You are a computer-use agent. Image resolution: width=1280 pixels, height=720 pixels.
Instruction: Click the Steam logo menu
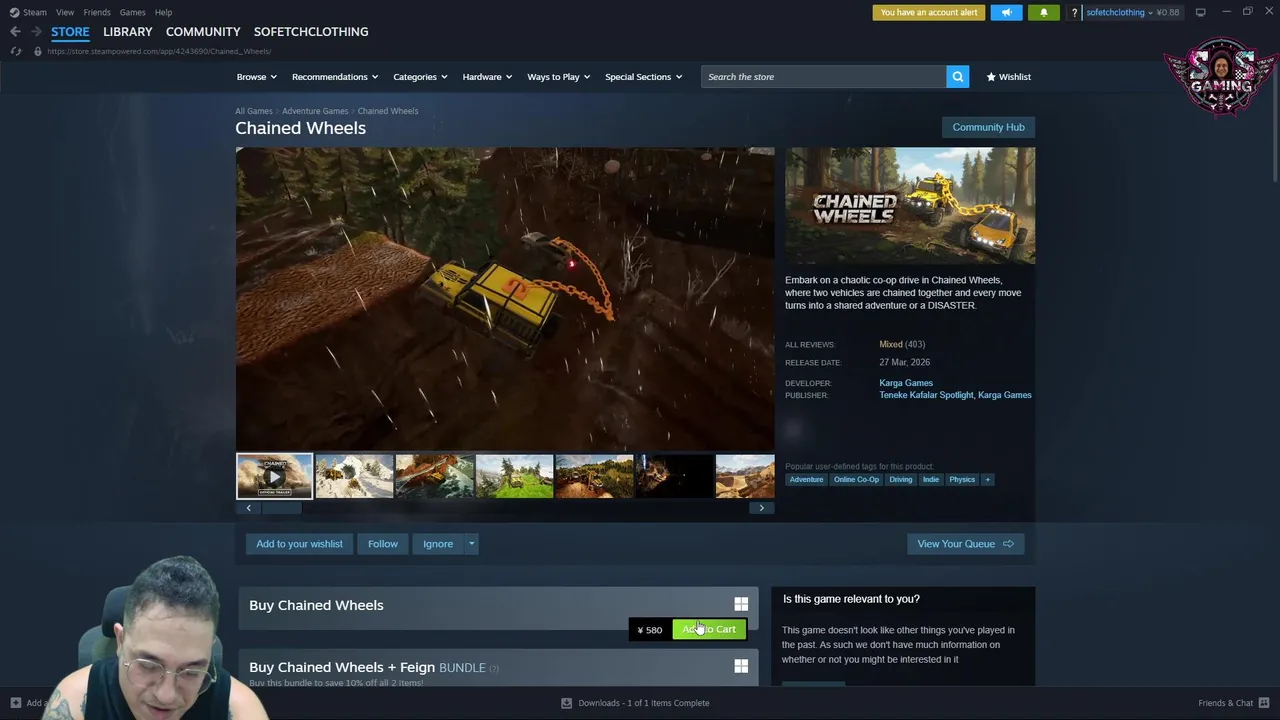pos(14,12)
